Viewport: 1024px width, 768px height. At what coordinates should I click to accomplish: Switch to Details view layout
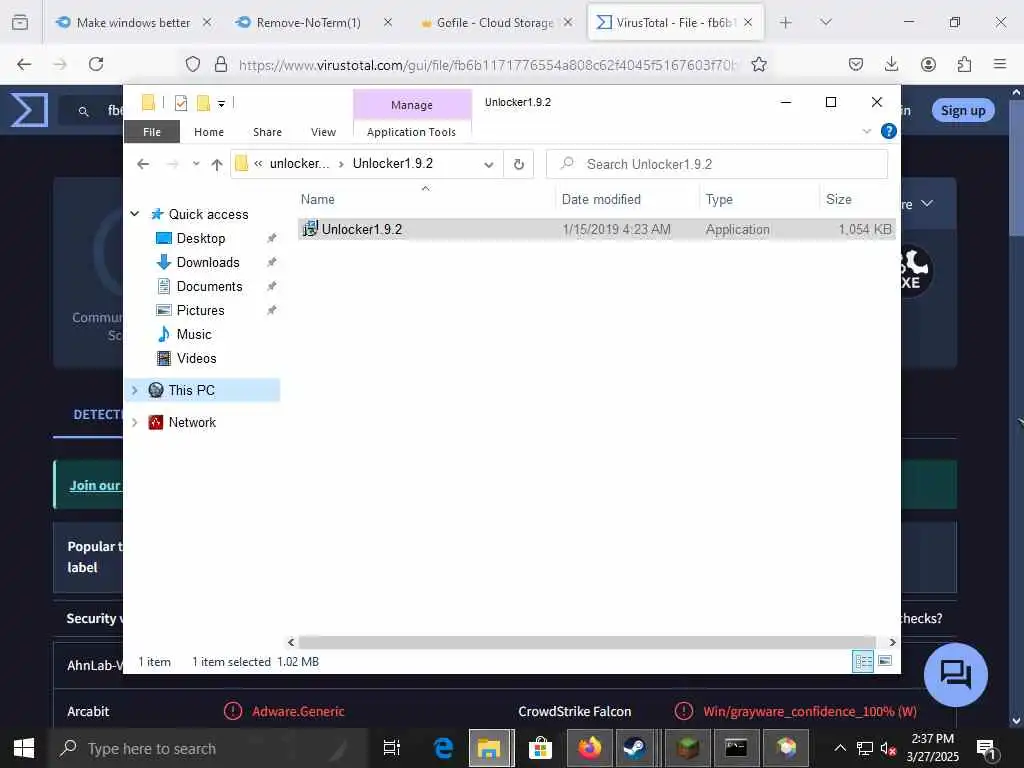[x=863, y=662]
